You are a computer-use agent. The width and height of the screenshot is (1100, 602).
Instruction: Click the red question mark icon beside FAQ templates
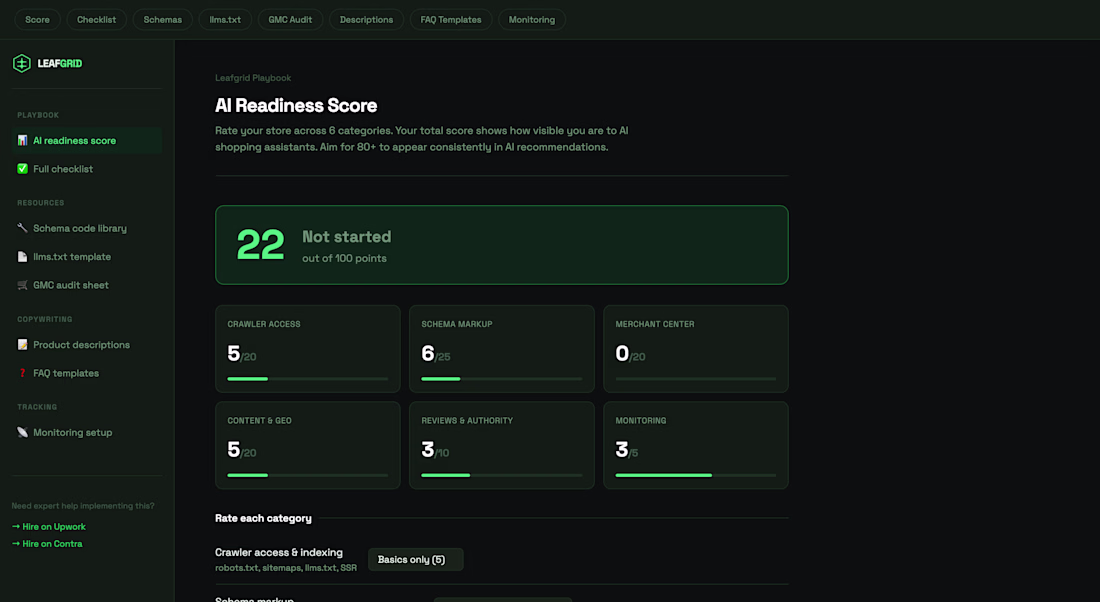(x=22, y=373)
